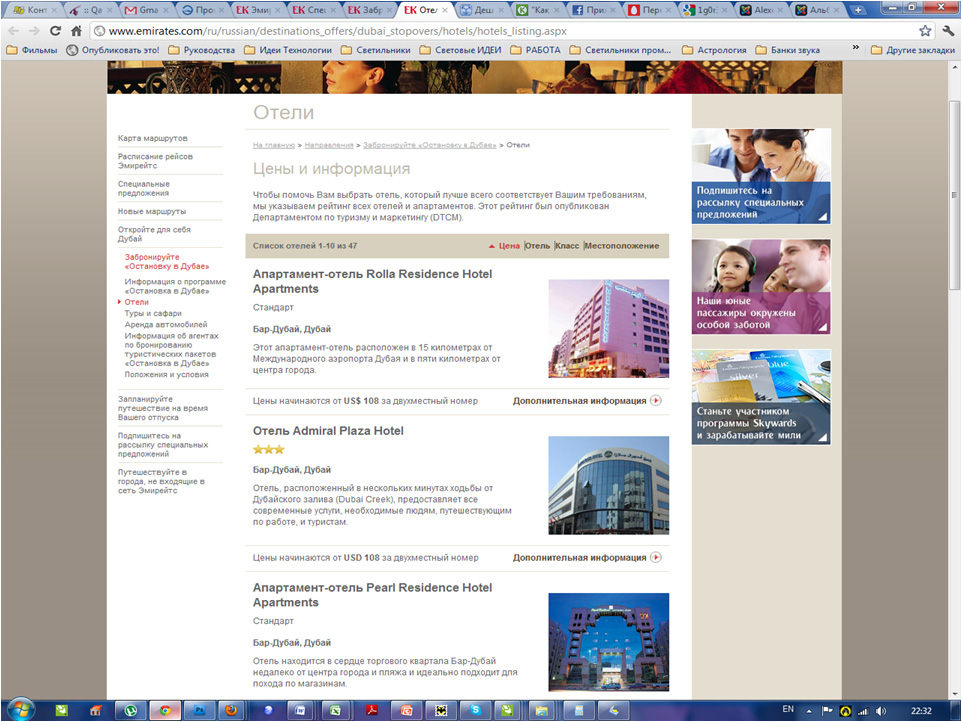Bookmark this page with the star icon
This screenshot has height=722, width=962.
click(925, 31)
